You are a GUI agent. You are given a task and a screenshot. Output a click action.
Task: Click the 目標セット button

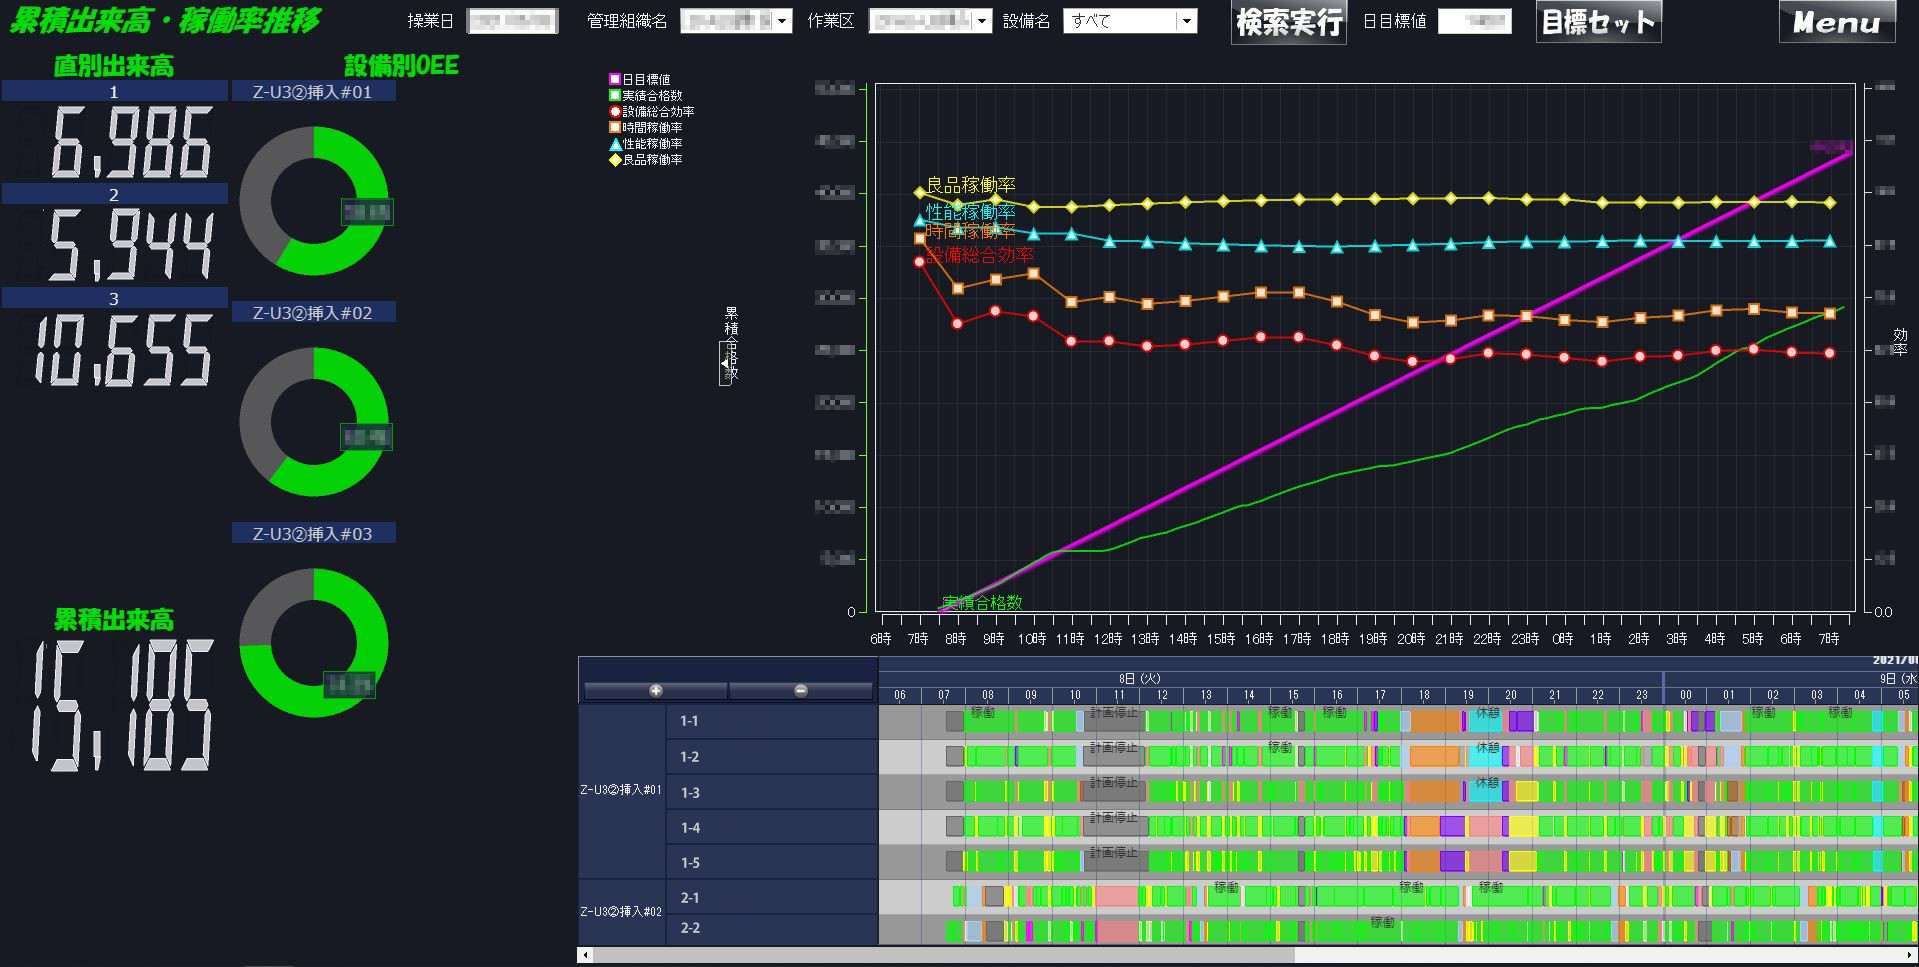[1598, 22]
